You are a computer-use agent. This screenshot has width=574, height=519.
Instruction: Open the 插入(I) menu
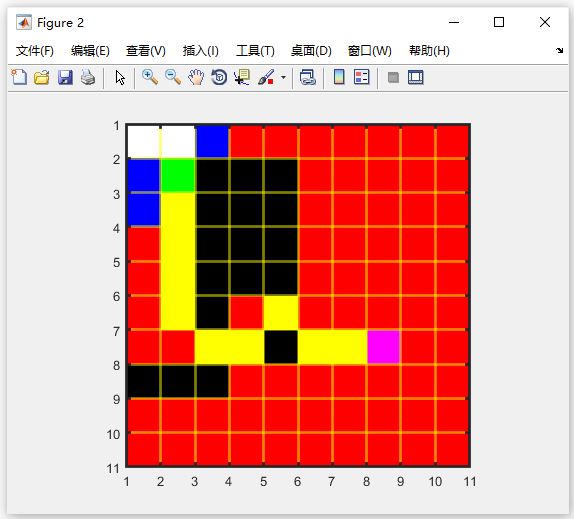click(201, 51)
